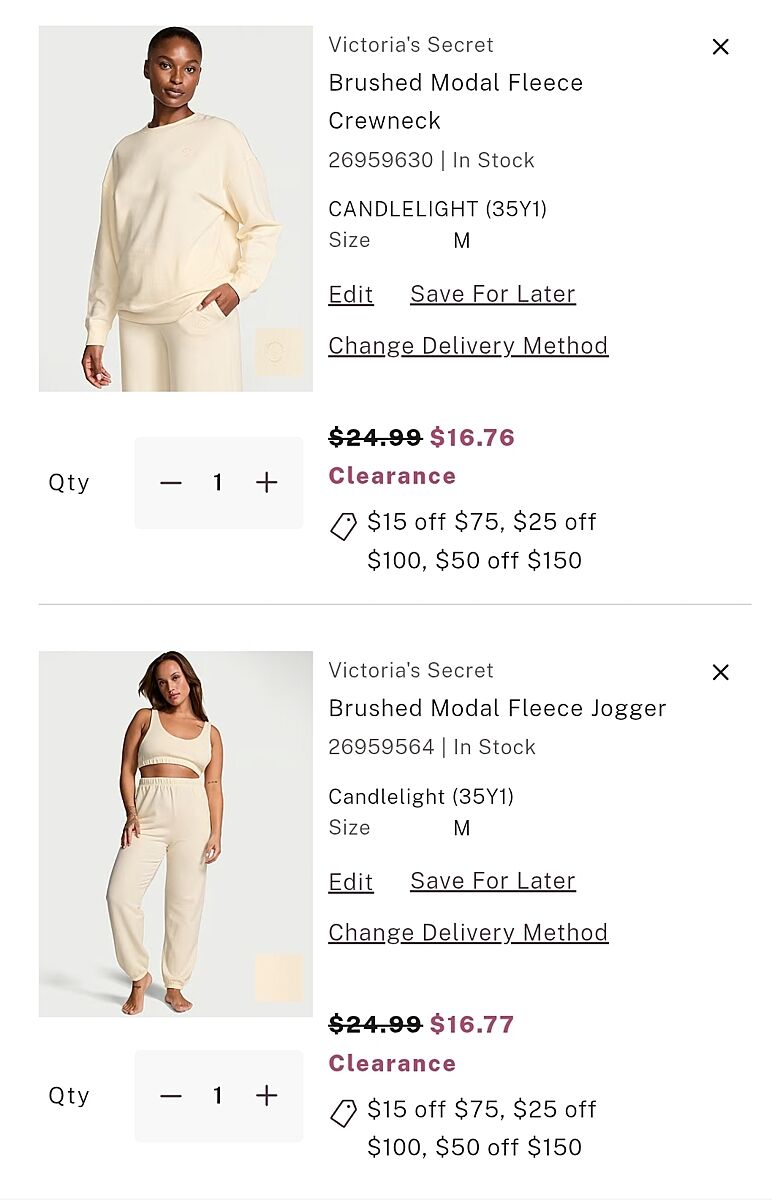Open the Brushed Modal Fleece Jogger title

(497, 708)
